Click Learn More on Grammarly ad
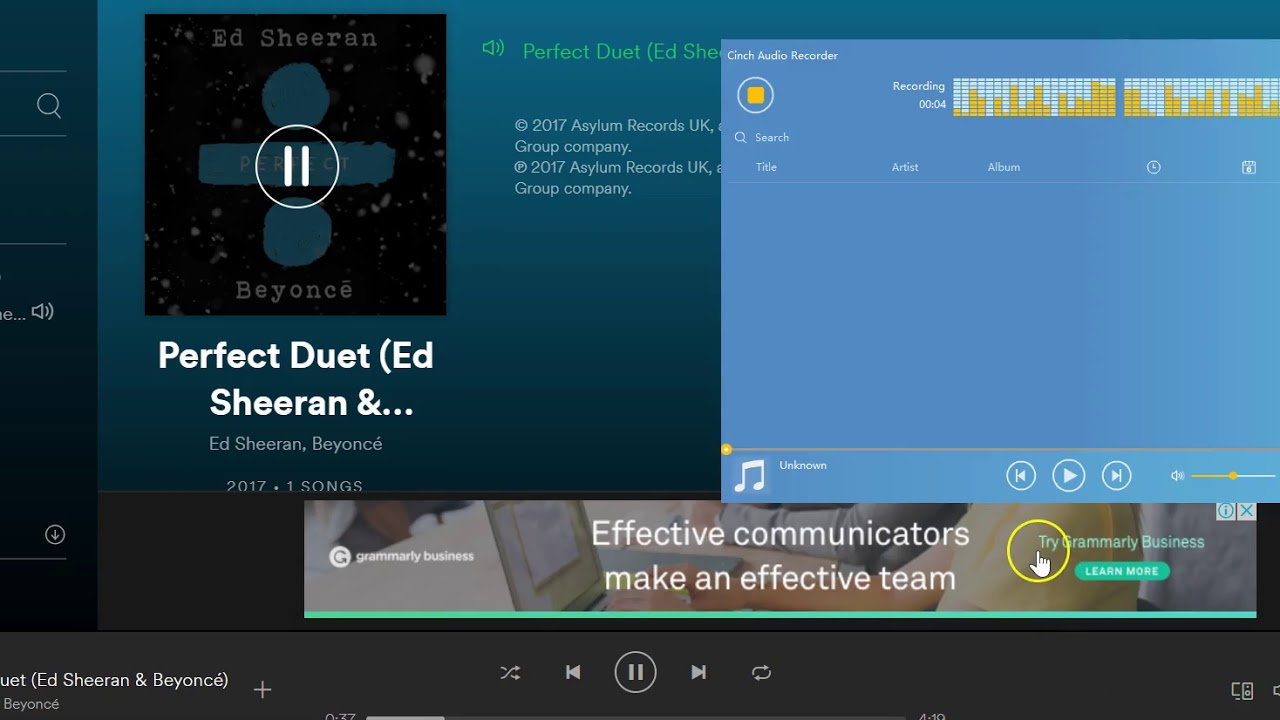Image resolution: width=1280 pixels, height=720 pixels. (x=1122, y=571)
